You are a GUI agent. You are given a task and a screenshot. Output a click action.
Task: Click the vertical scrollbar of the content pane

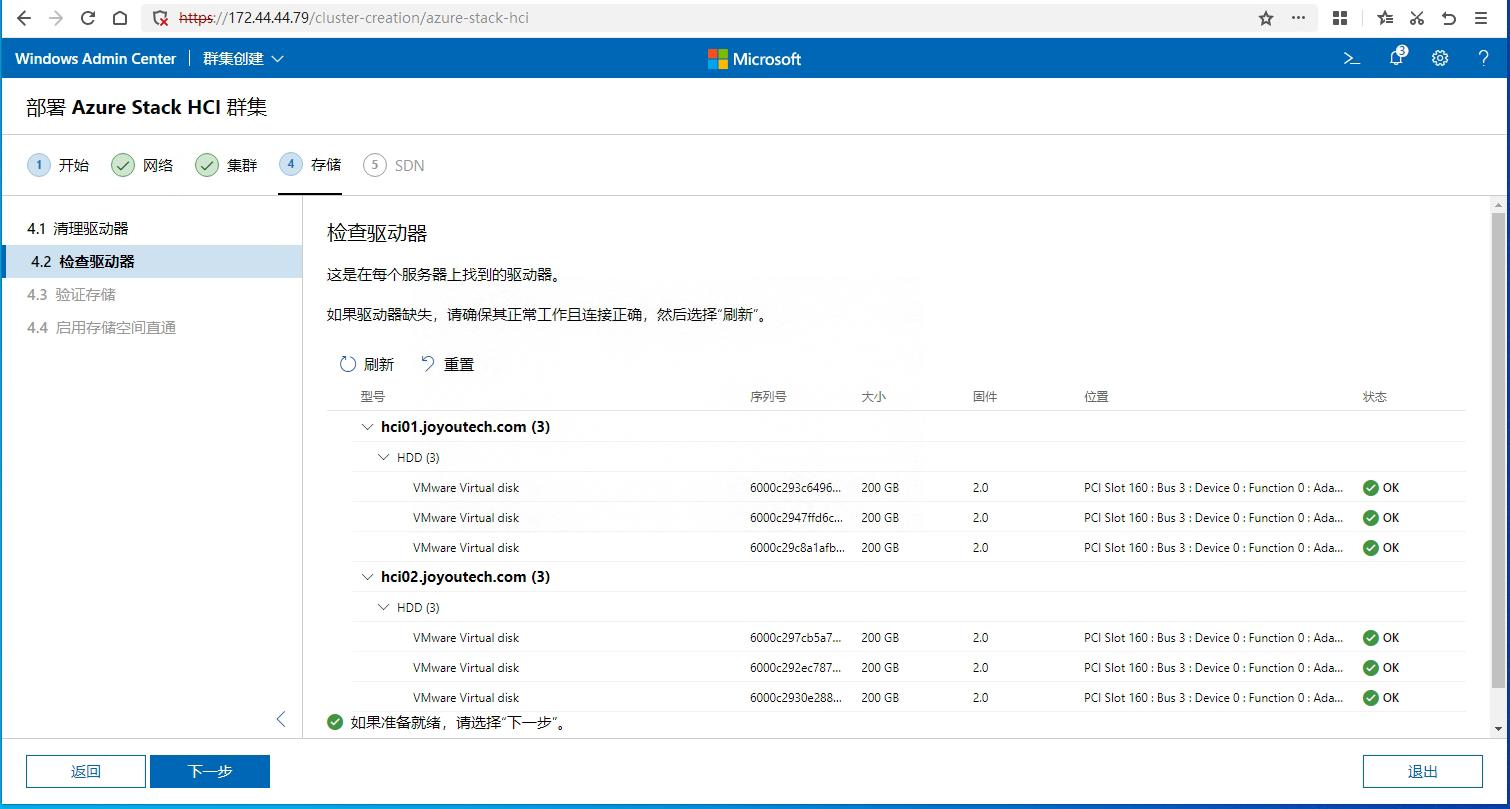(1497, 450)
